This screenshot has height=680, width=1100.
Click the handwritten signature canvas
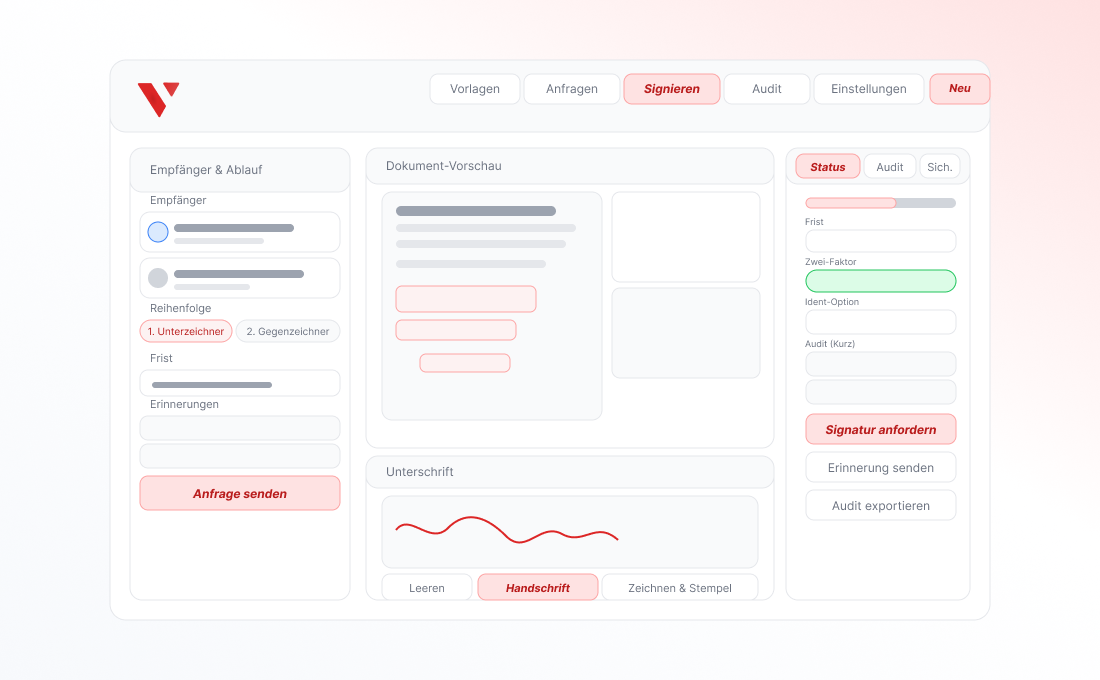click(x=570, y=532)
